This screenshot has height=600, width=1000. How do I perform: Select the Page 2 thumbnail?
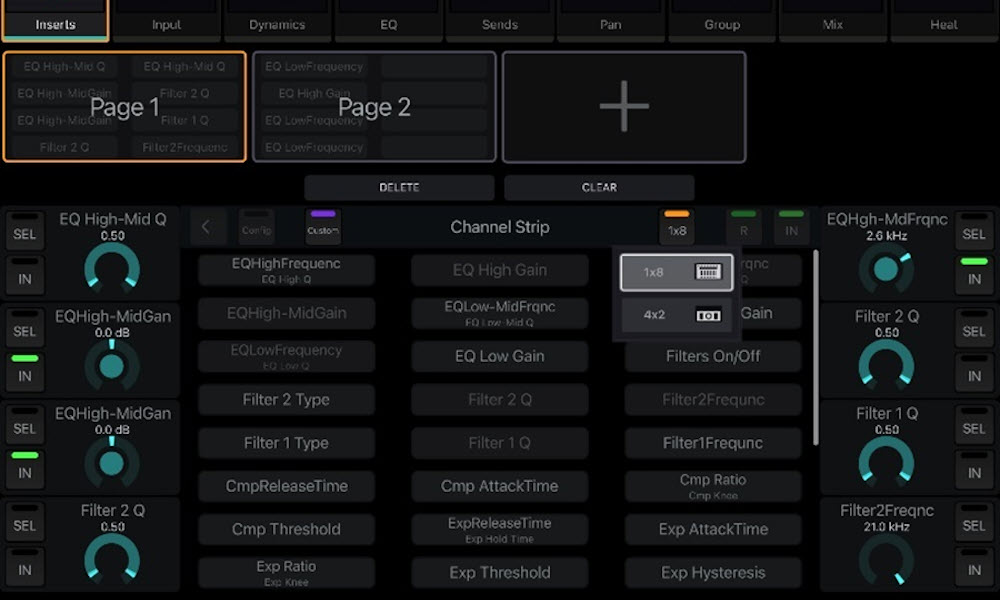374,107
